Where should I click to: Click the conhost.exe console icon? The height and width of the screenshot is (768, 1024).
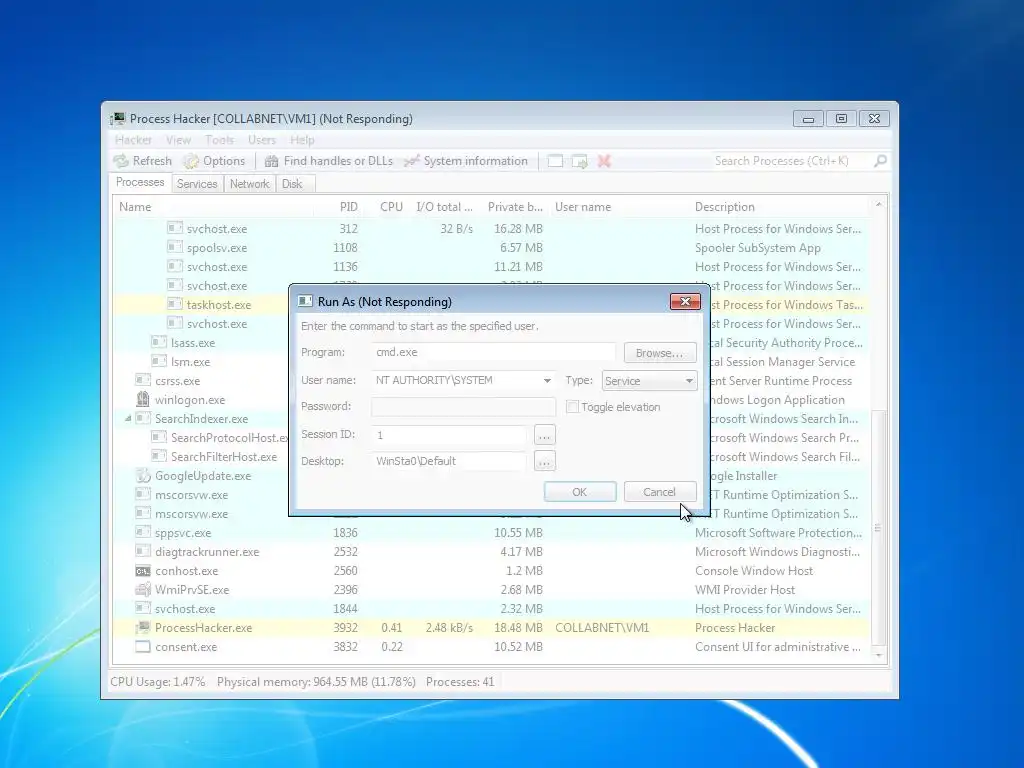click(142, 571)
